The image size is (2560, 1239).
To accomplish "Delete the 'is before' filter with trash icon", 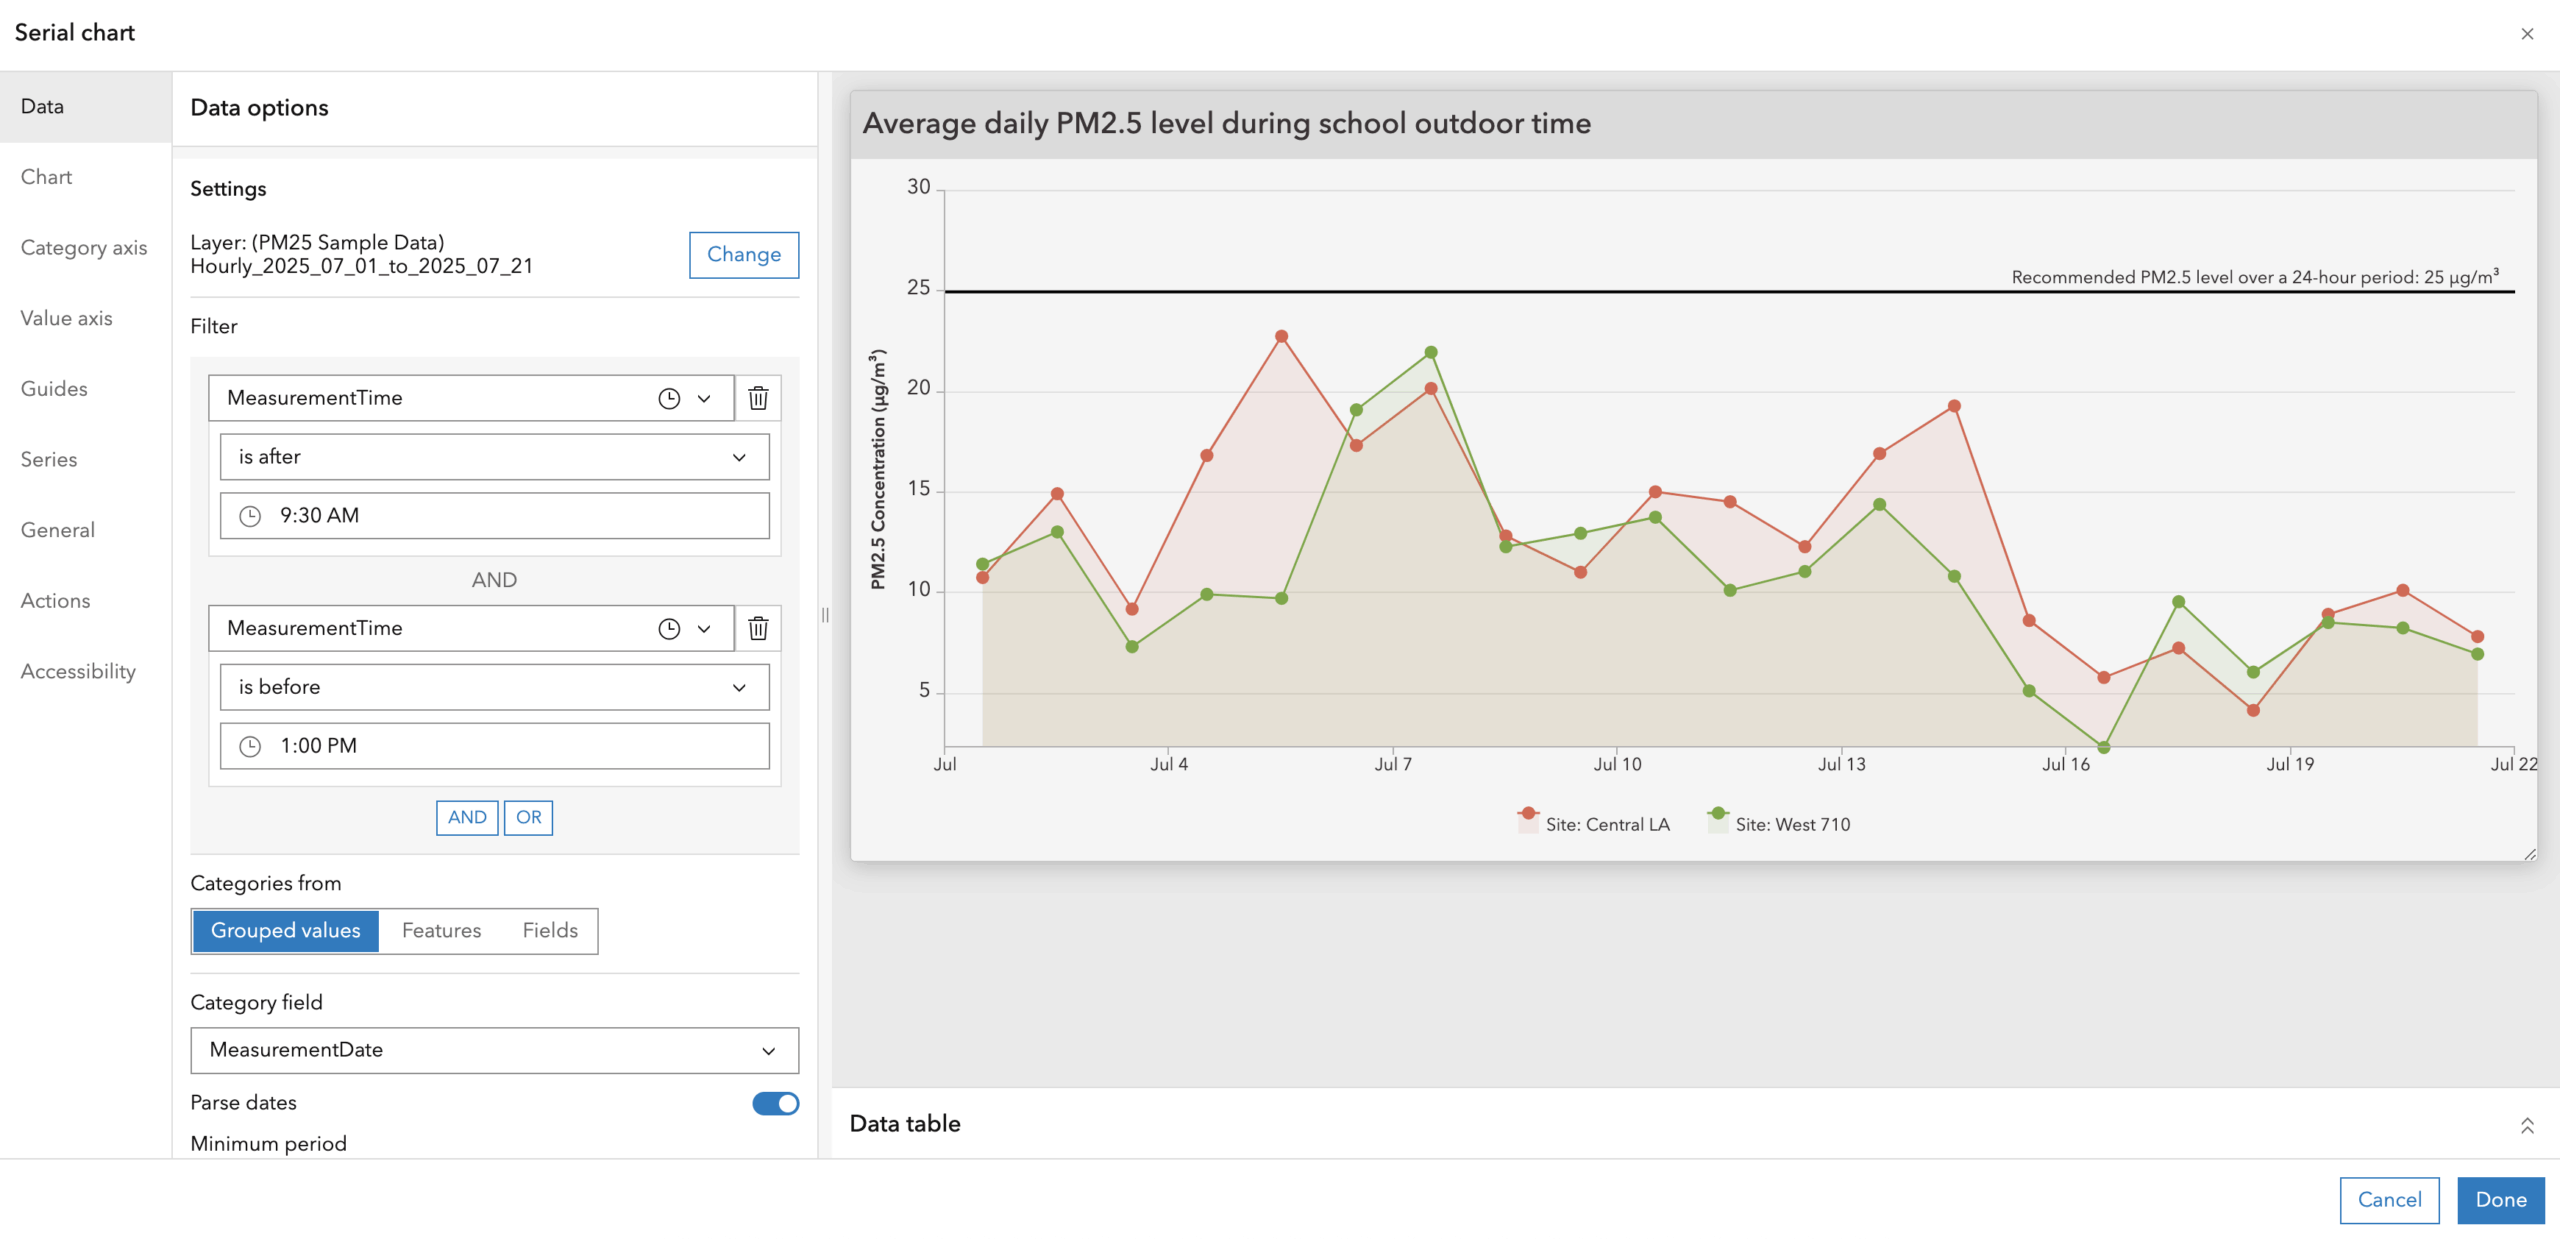I will [758, 628].
